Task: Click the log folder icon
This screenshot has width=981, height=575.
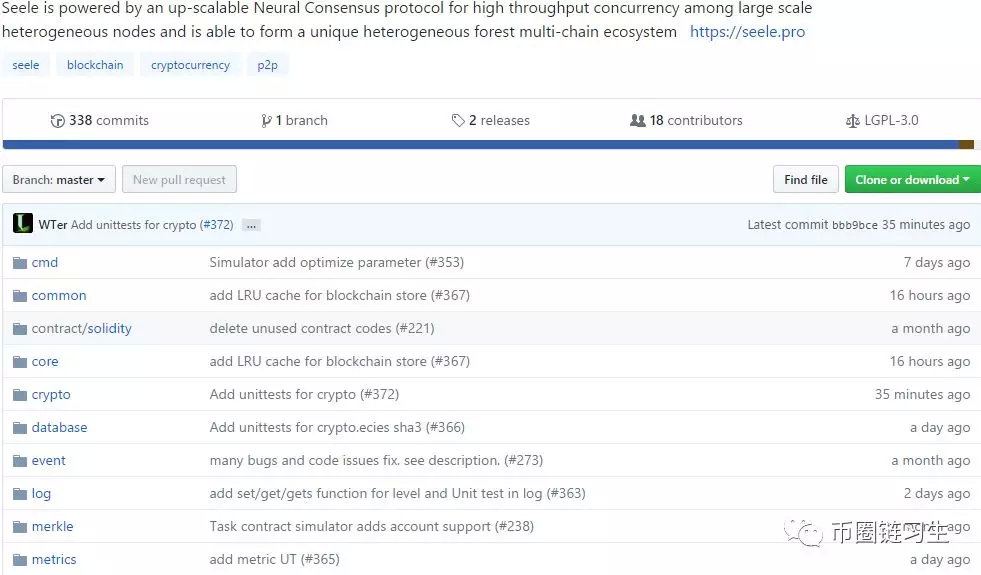Action: point(20,494)
